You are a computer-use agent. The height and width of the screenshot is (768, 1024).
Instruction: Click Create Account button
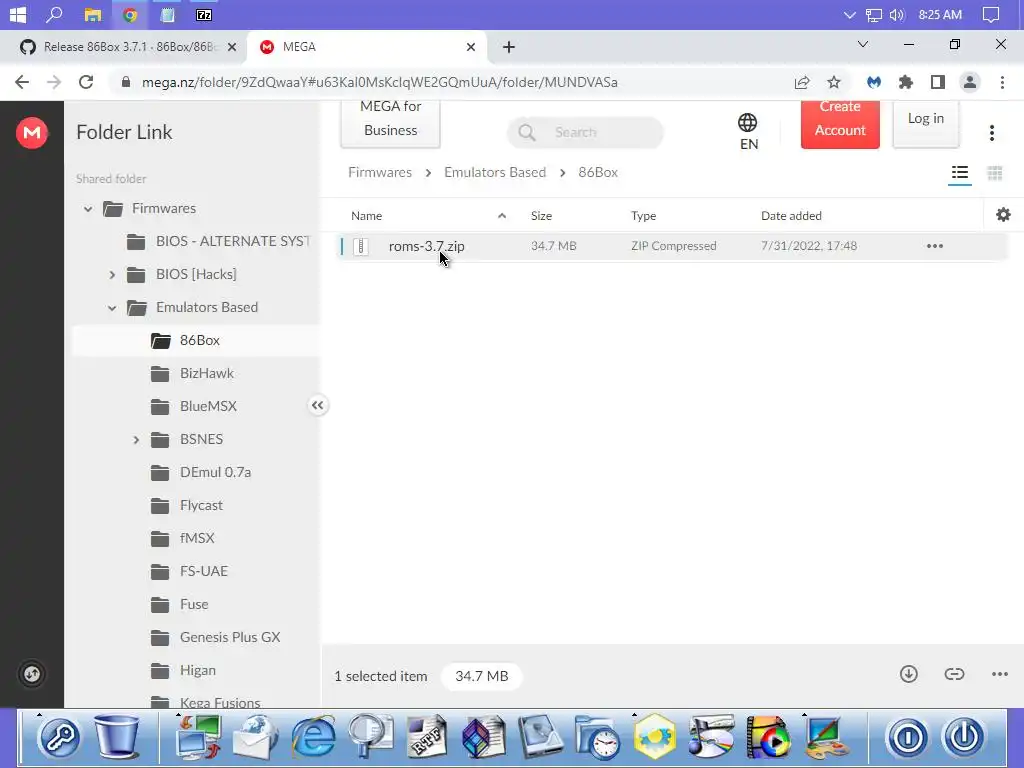(840, 124)
